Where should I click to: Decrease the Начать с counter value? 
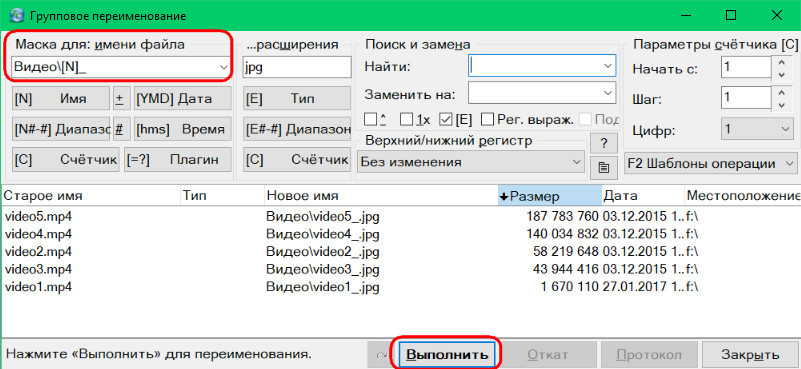pyautogui.click(x=781, y=74)
